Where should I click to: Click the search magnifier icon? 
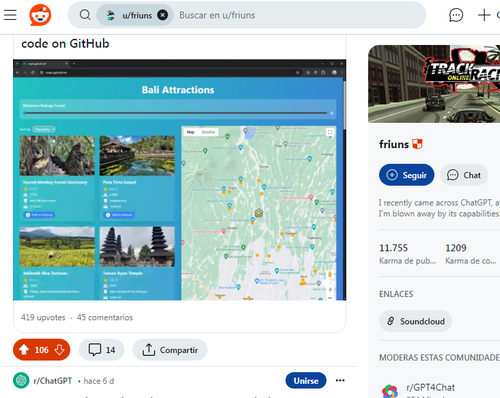85,15
